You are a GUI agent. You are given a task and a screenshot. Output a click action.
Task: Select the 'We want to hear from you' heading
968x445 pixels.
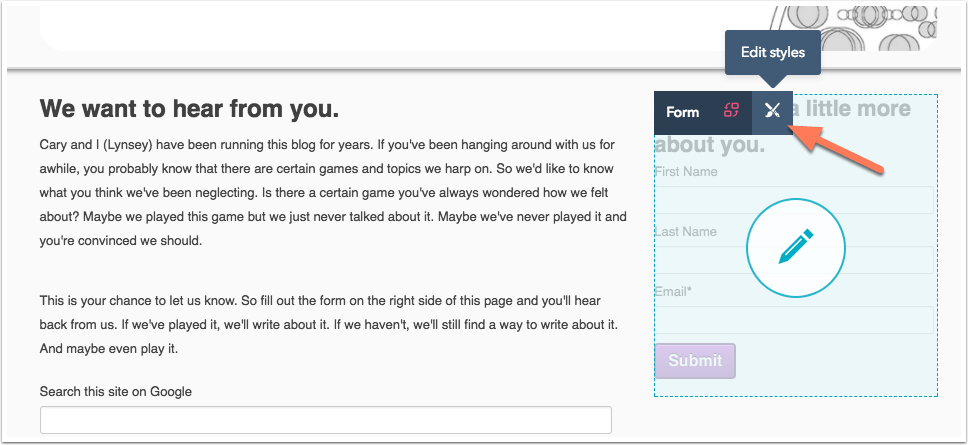pyautogui.click(x=190, y=109)
